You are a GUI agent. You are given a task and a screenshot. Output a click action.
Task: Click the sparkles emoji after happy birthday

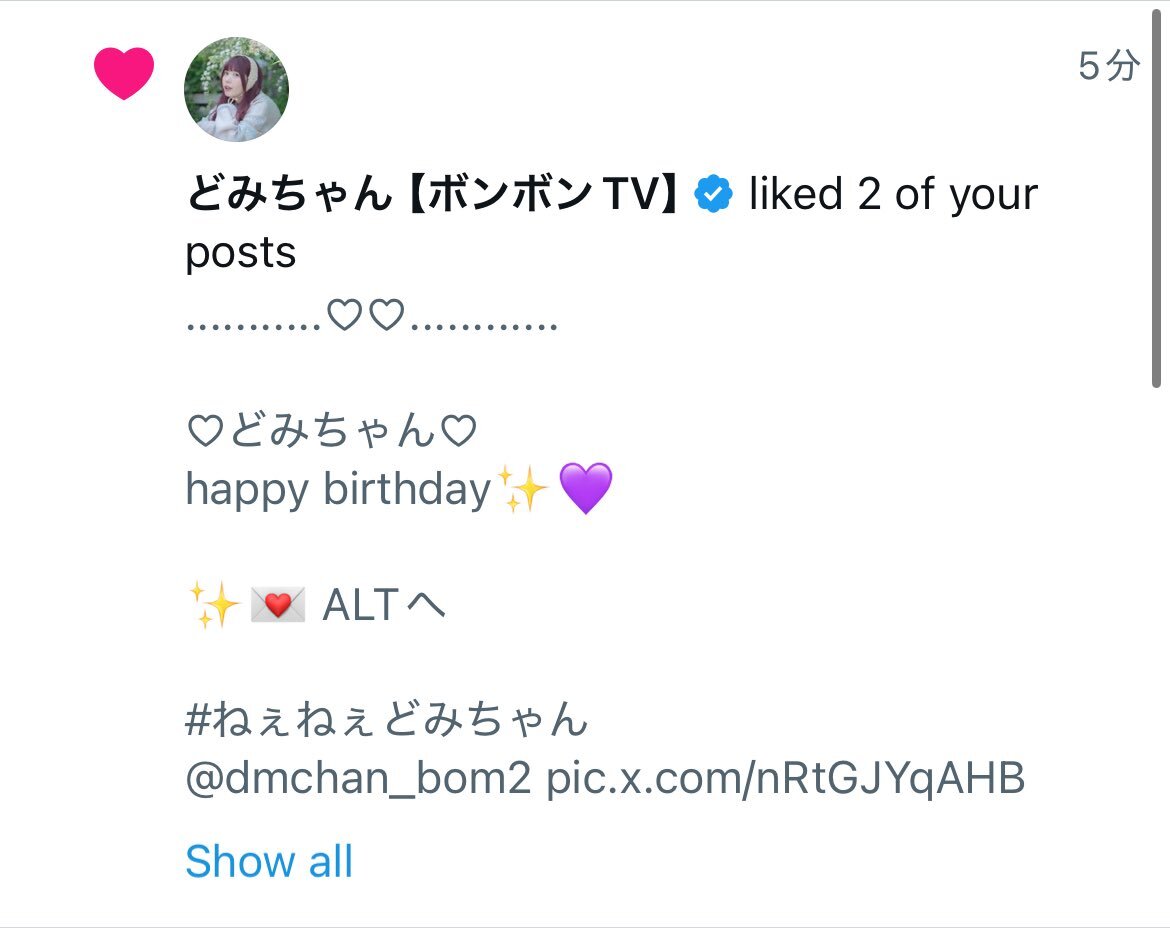click(x=523, y=489)
